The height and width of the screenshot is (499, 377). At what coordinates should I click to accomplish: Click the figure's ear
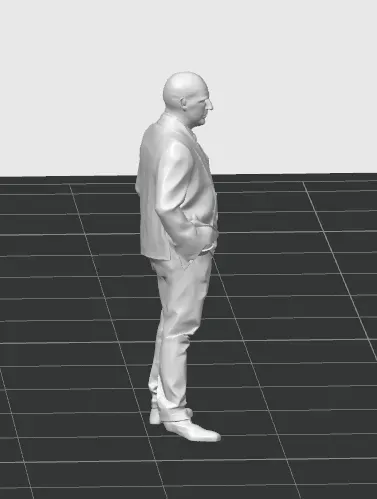coord(184,103)
